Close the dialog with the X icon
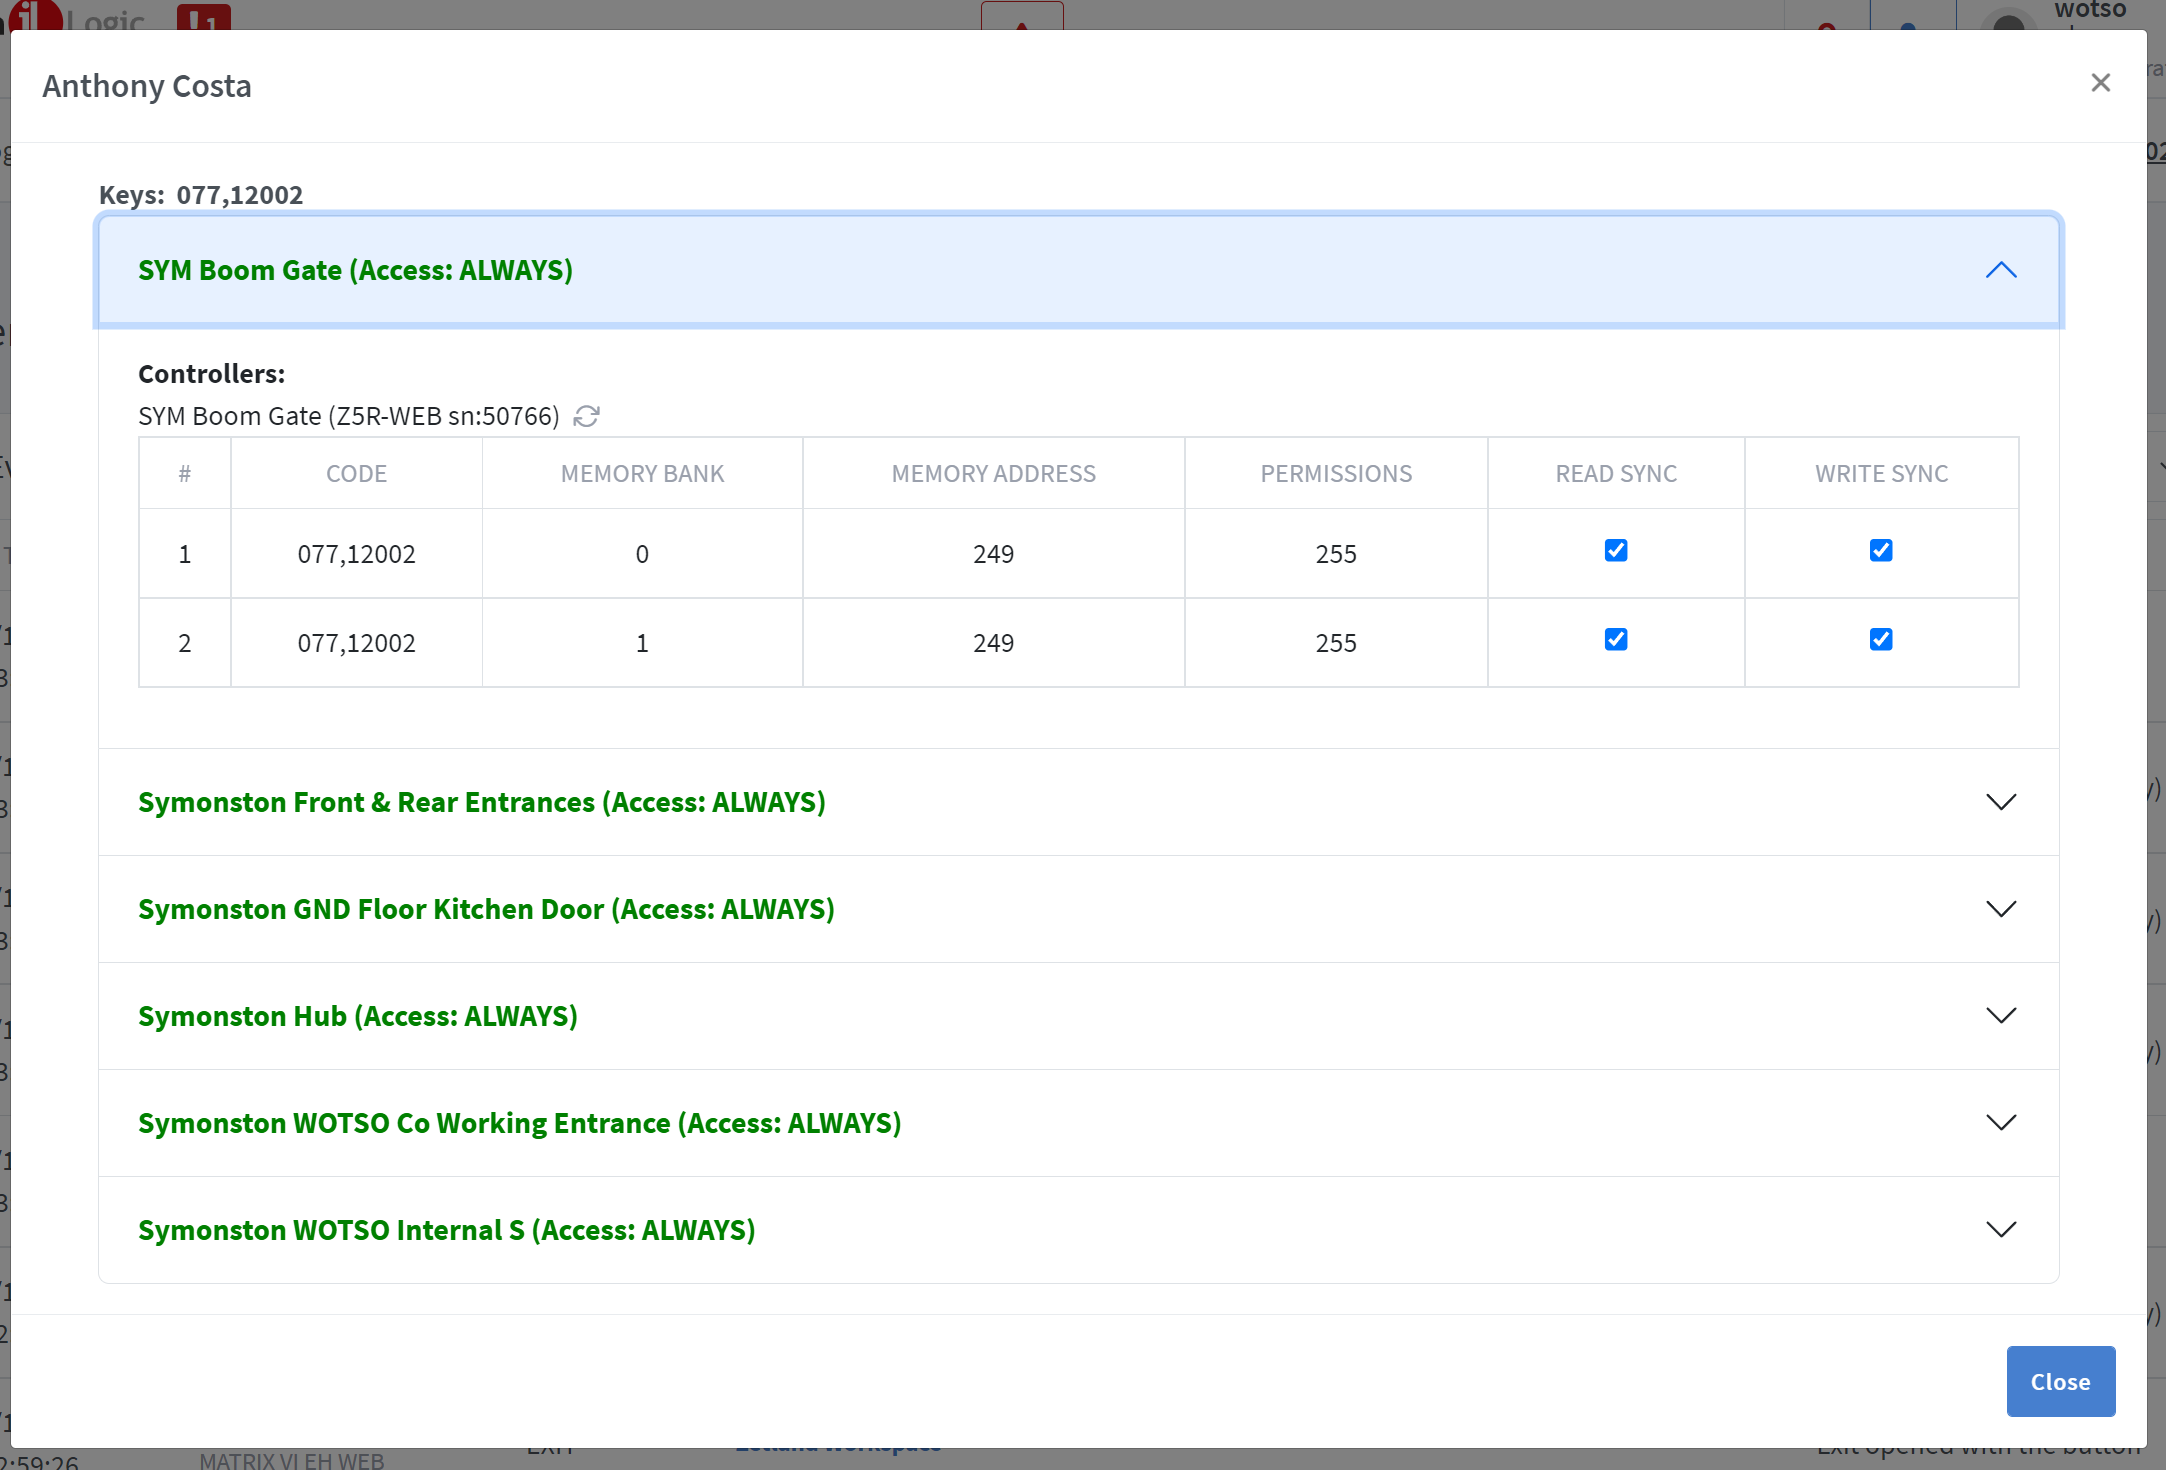Image resolution: width=2166 pixels, height=1470 pixels. pyautogui.click(x=2100, y=83)
